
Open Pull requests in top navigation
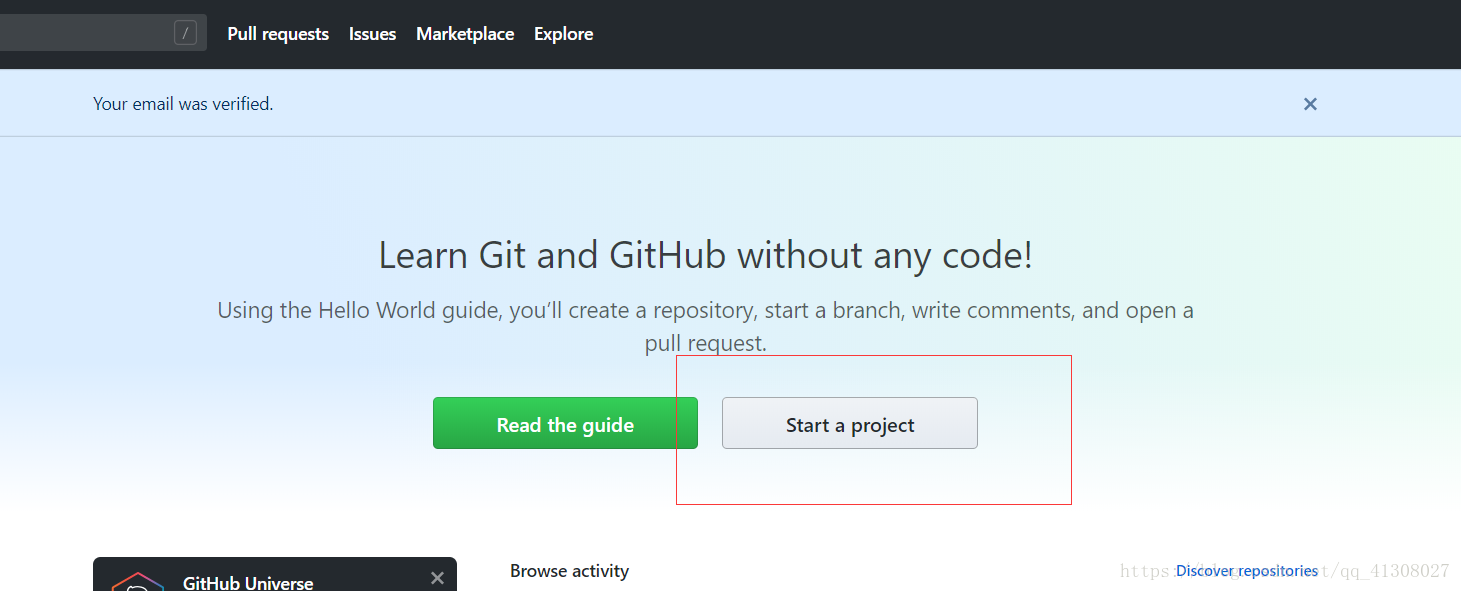(278, 34)
